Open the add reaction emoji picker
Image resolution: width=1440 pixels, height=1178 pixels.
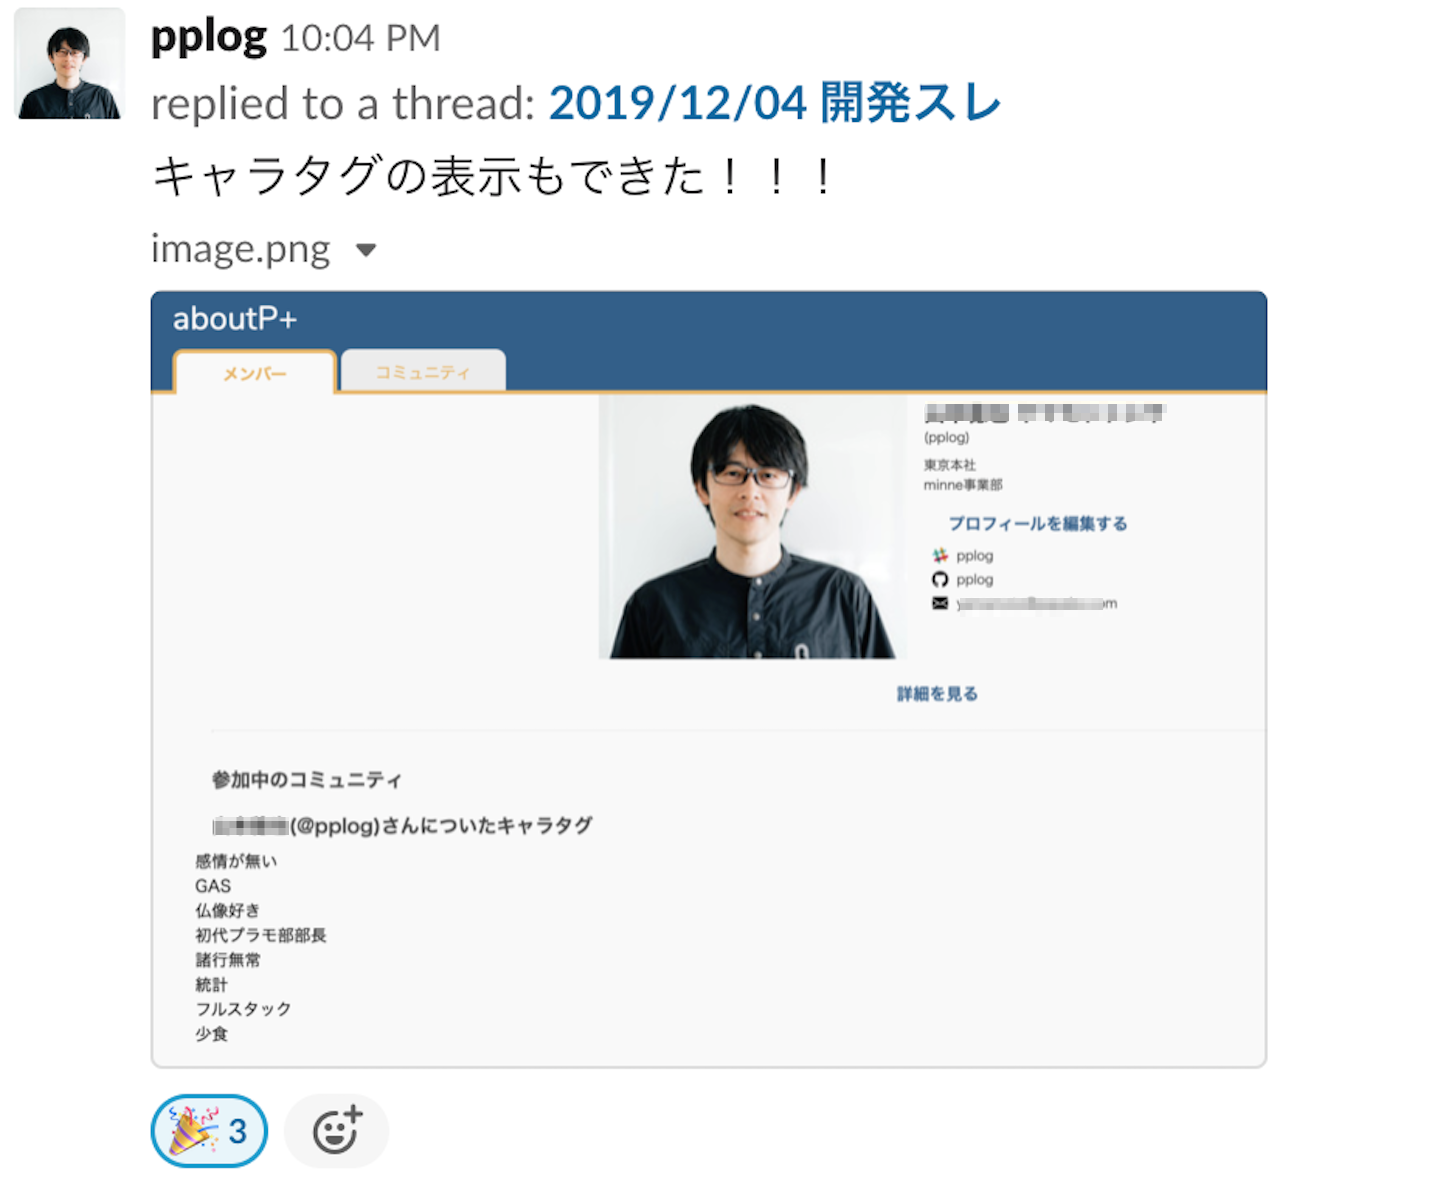(336, 1131)
